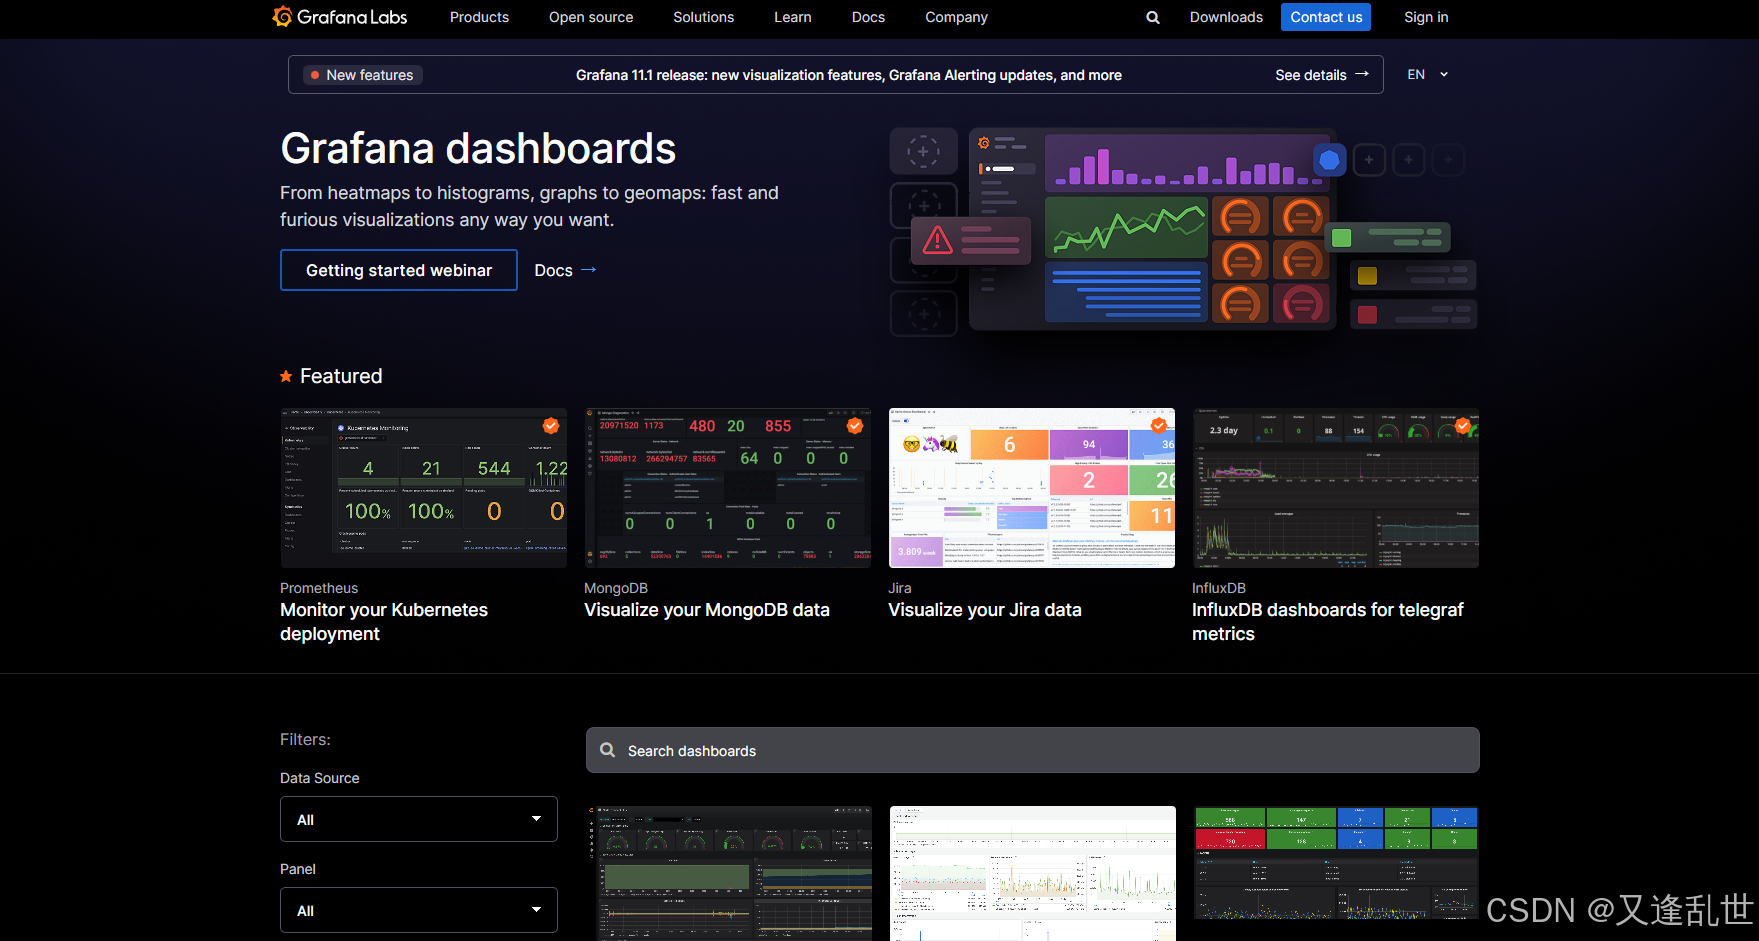Click the magnifier icon in Search dashboards
The image size is (1759, 941).
click(607, 750)
